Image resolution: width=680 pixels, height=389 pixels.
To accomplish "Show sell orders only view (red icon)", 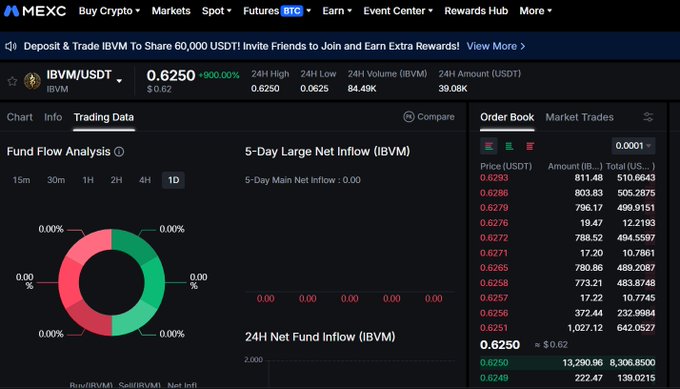I will [530, 146].
